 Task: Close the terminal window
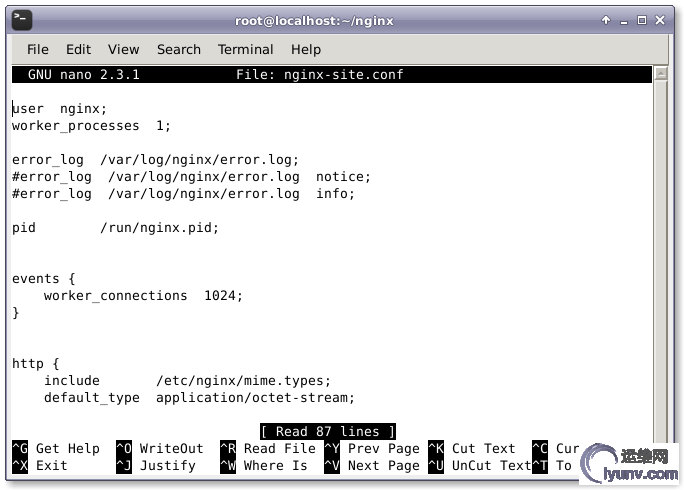pos(660,20)
